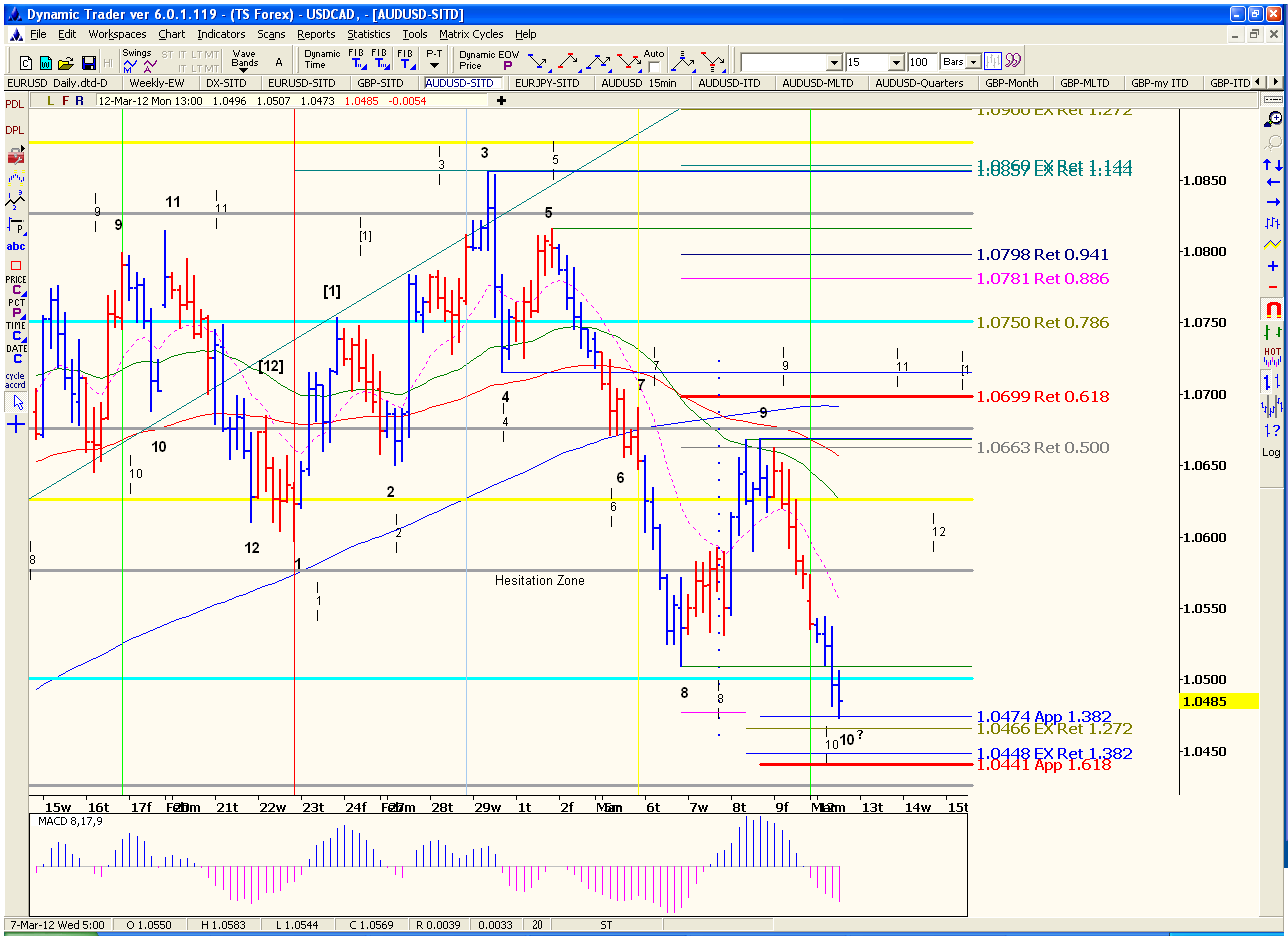Toggle the F button above chart
Image resolution: width=1288 pixels, height=936 pixels.
66,100
